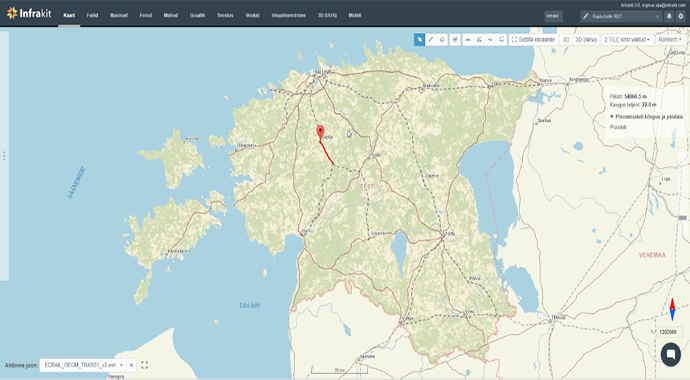Click the map scale input field

coord(669,332)
